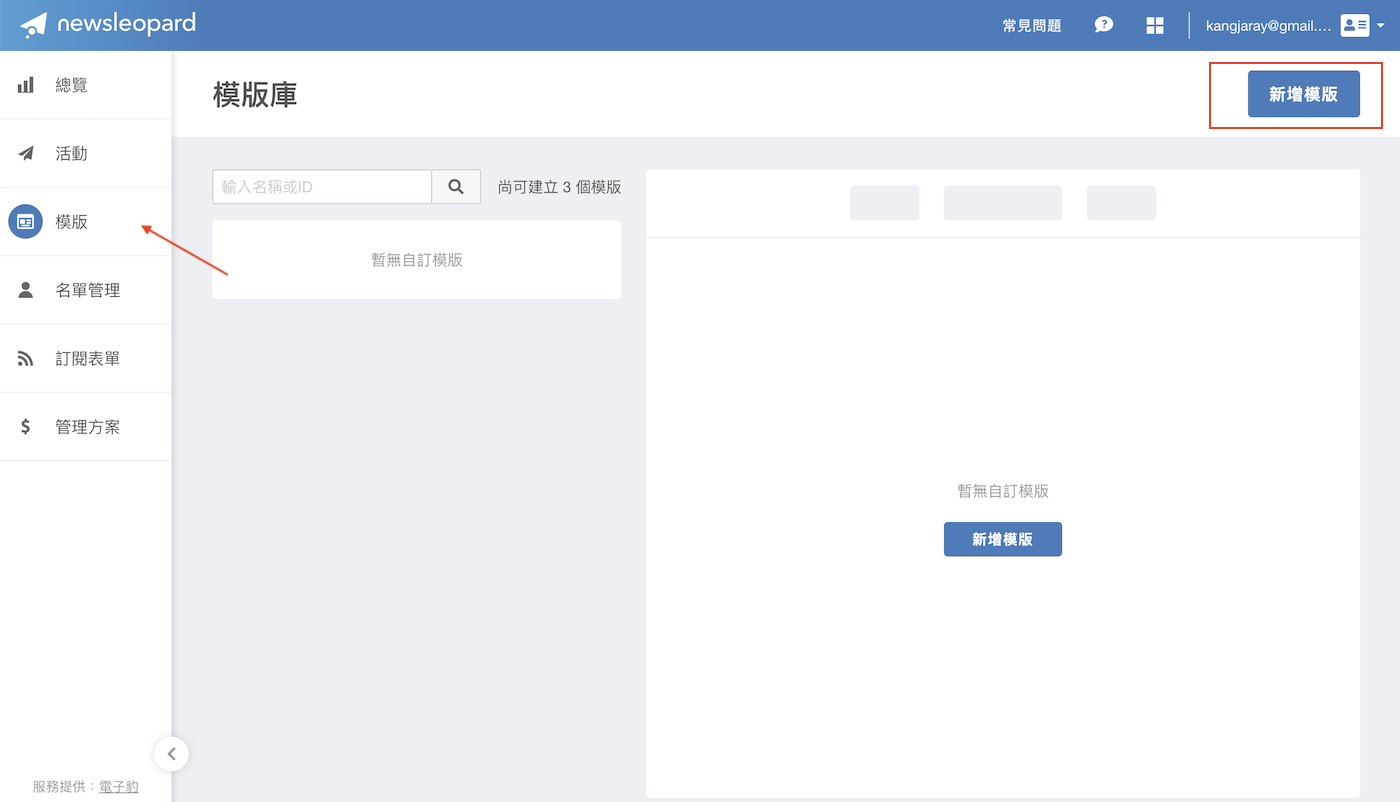Click 暫無自訂模版 text in preview panel
The image size is (1400, 802).
tap(1003, 491)
